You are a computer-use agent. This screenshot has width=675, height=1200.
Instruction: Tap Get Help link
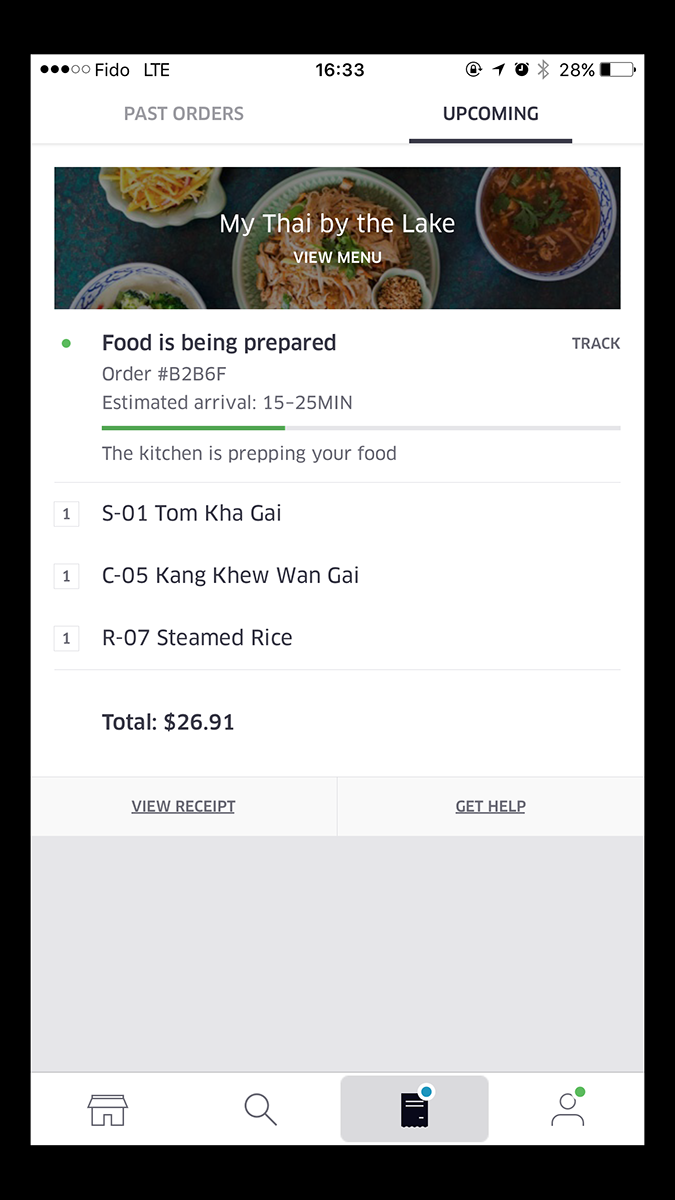(491, 806)
